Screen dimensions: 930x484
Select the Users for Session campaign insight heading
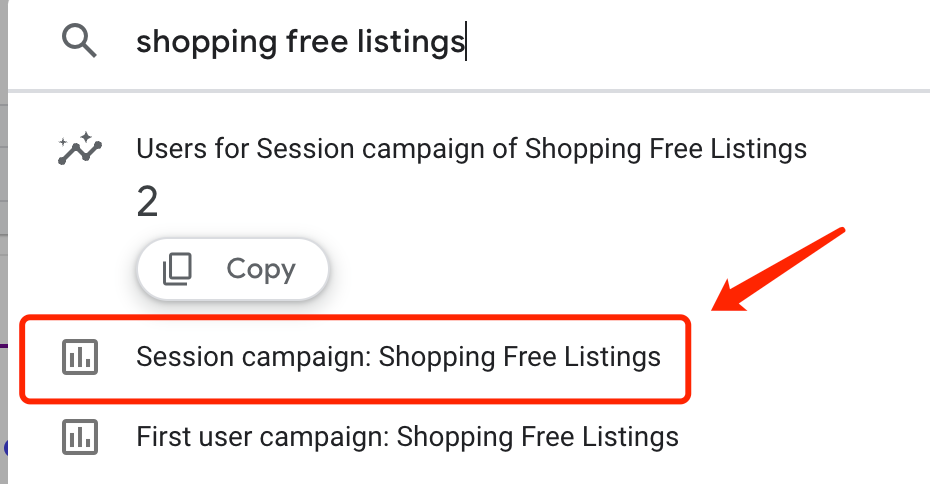tap(472, 148)
